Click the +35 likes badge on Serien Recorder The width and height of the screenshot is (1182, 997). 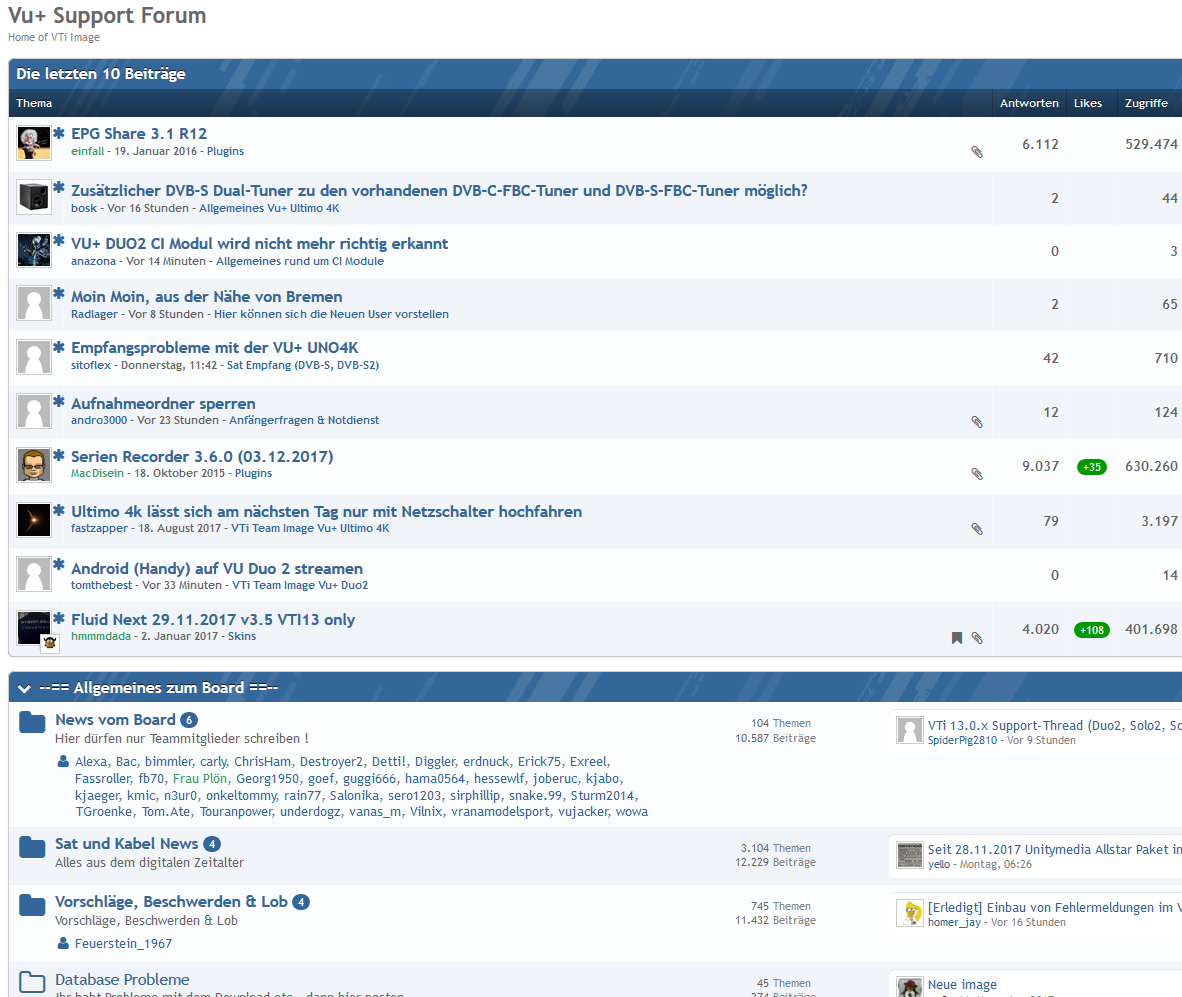pos(1091,467)
